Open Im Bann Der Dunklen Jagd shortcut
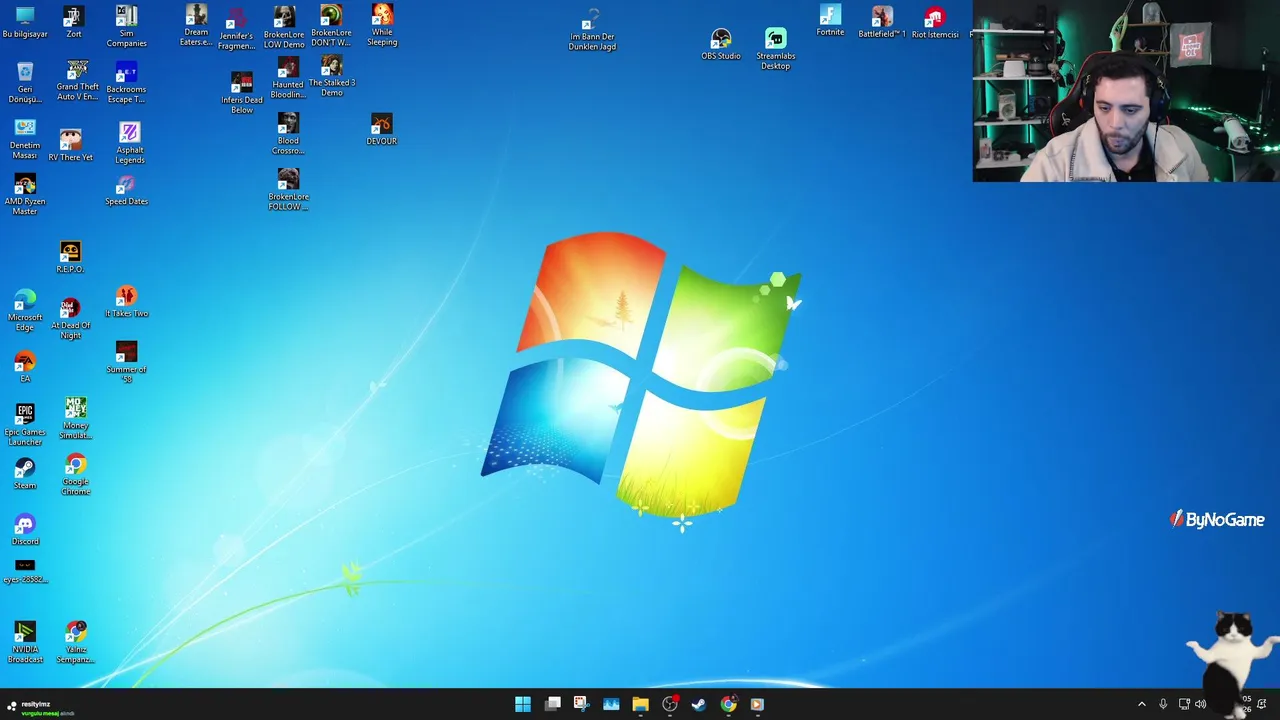The image size is (1280, 720). (x=592, y=30)
